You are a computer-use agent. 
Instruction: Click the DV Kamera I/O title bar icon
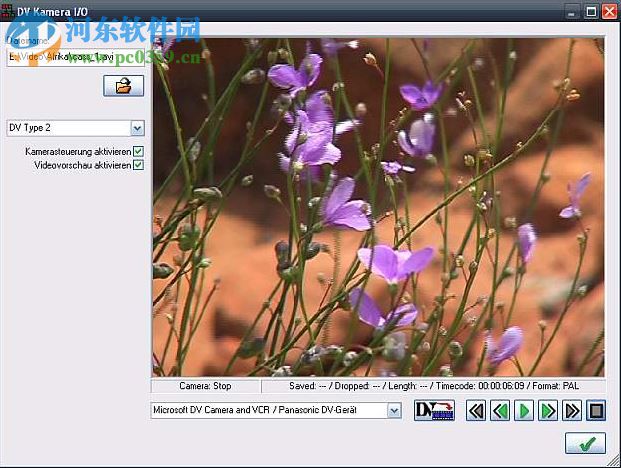(x=7, y=11)
